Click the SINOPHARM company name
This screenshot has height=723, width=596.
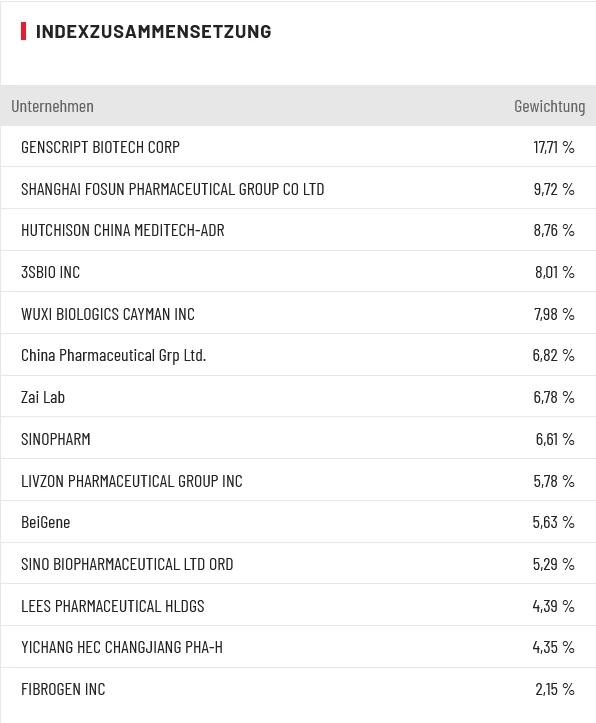(x=56, y=439)
